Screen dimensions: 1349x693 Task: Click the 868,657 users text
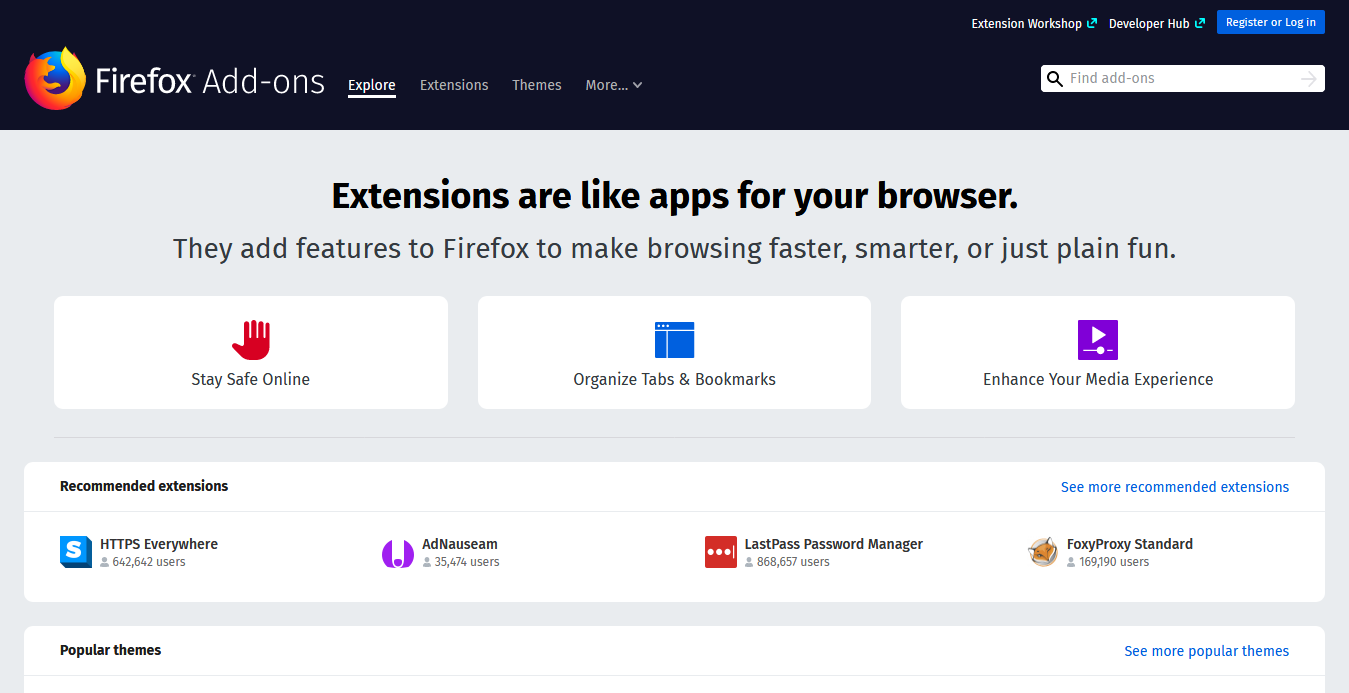(x=793, y=562)
